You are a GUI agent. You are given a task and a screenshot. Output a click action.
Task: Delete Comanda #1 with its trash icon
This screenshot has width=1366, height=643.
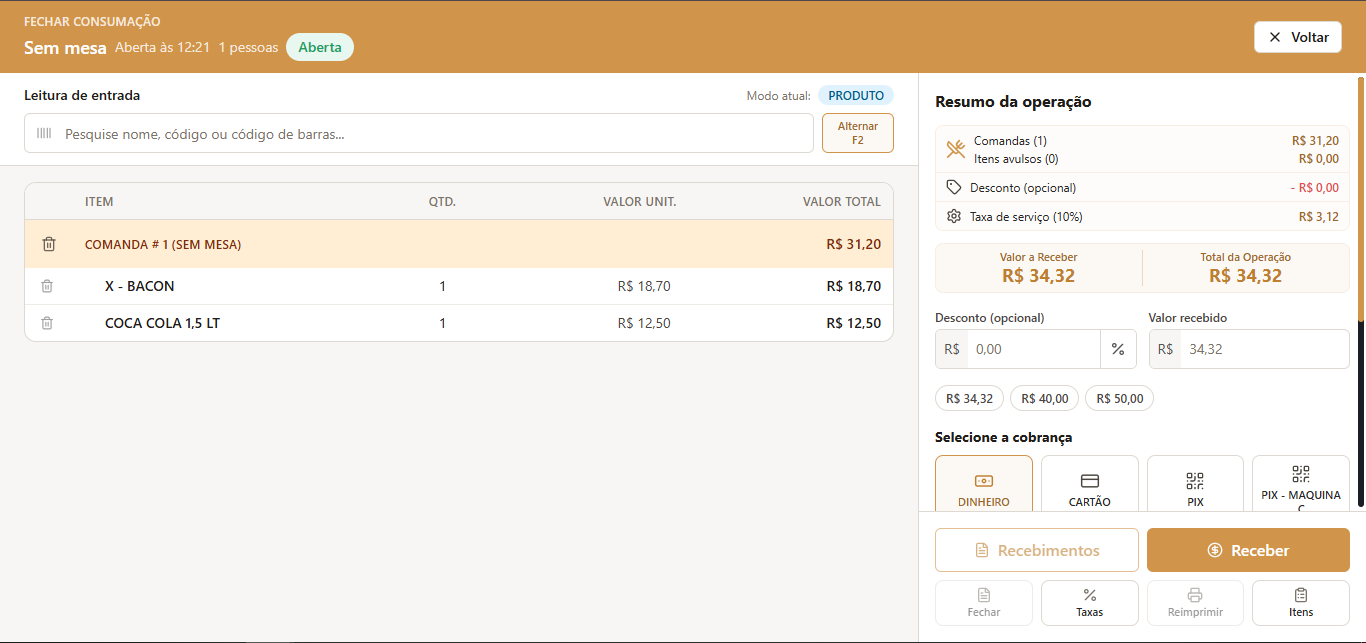tap(48, 244)
